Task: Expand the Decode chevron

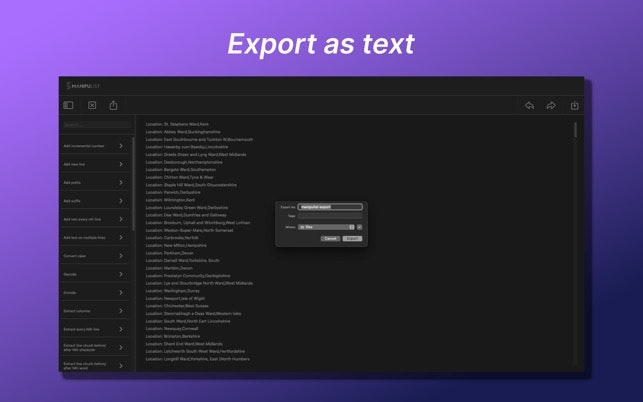Action: pos(121,274)
